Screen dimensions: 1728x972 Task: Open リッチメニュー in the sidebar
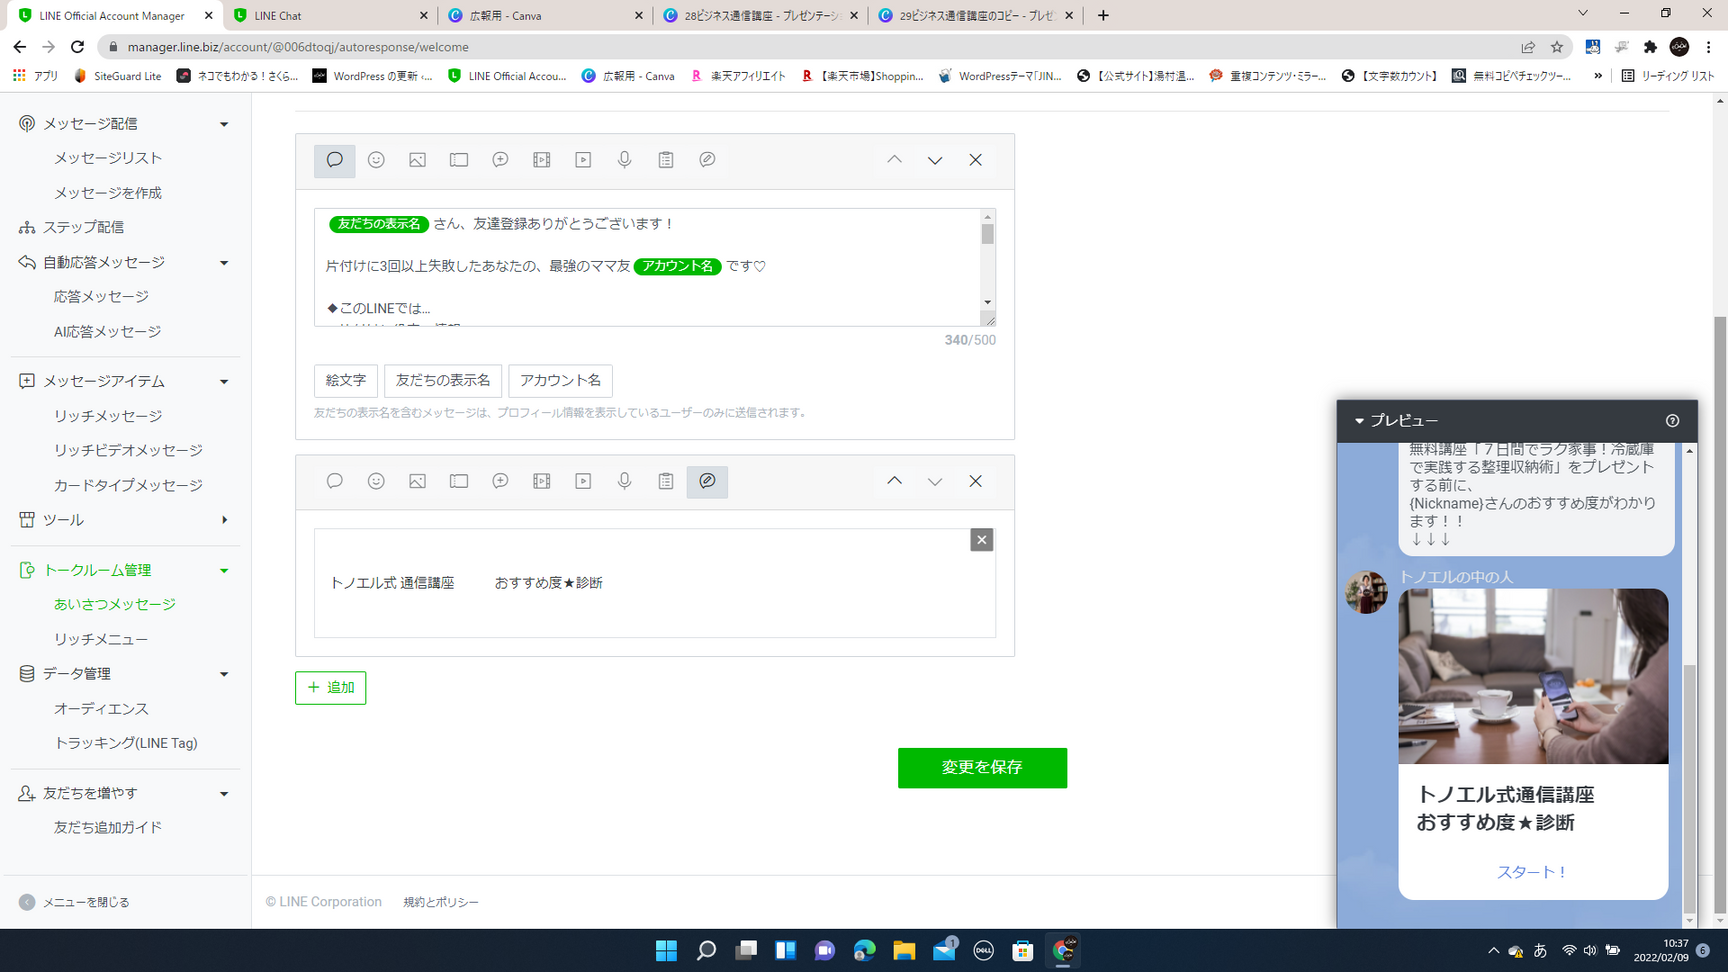[101, 639]
